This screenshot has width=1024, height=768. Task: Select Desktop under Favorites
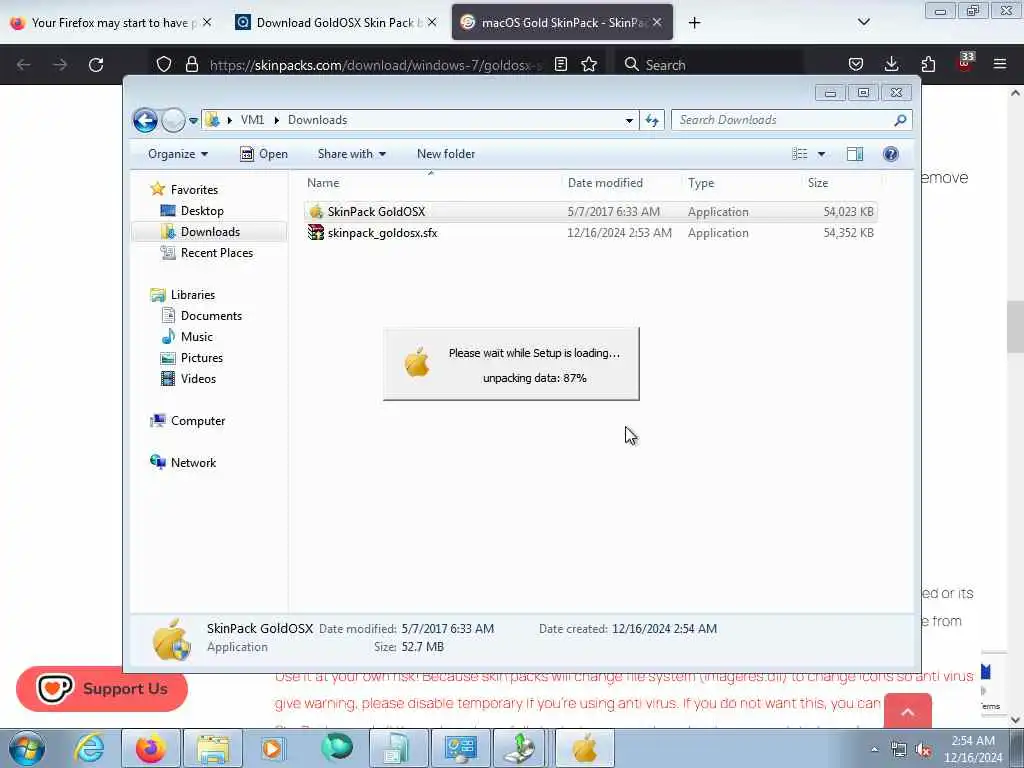click(202, 211)
